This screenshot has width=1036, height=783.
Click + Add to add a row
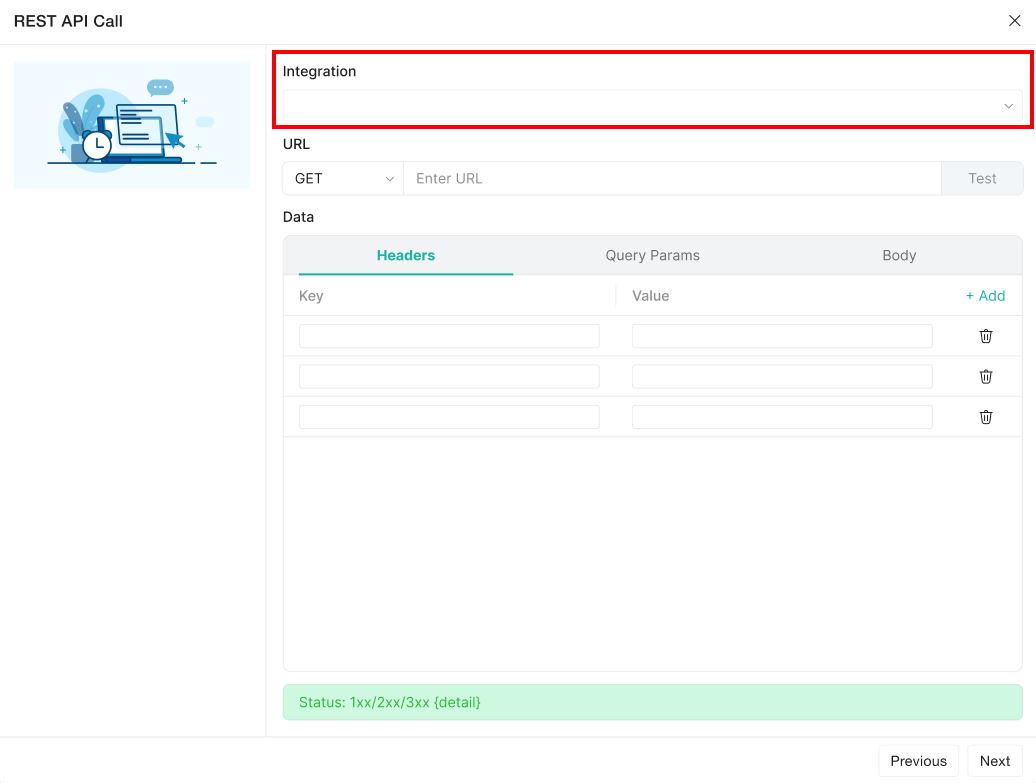point(985,296)
